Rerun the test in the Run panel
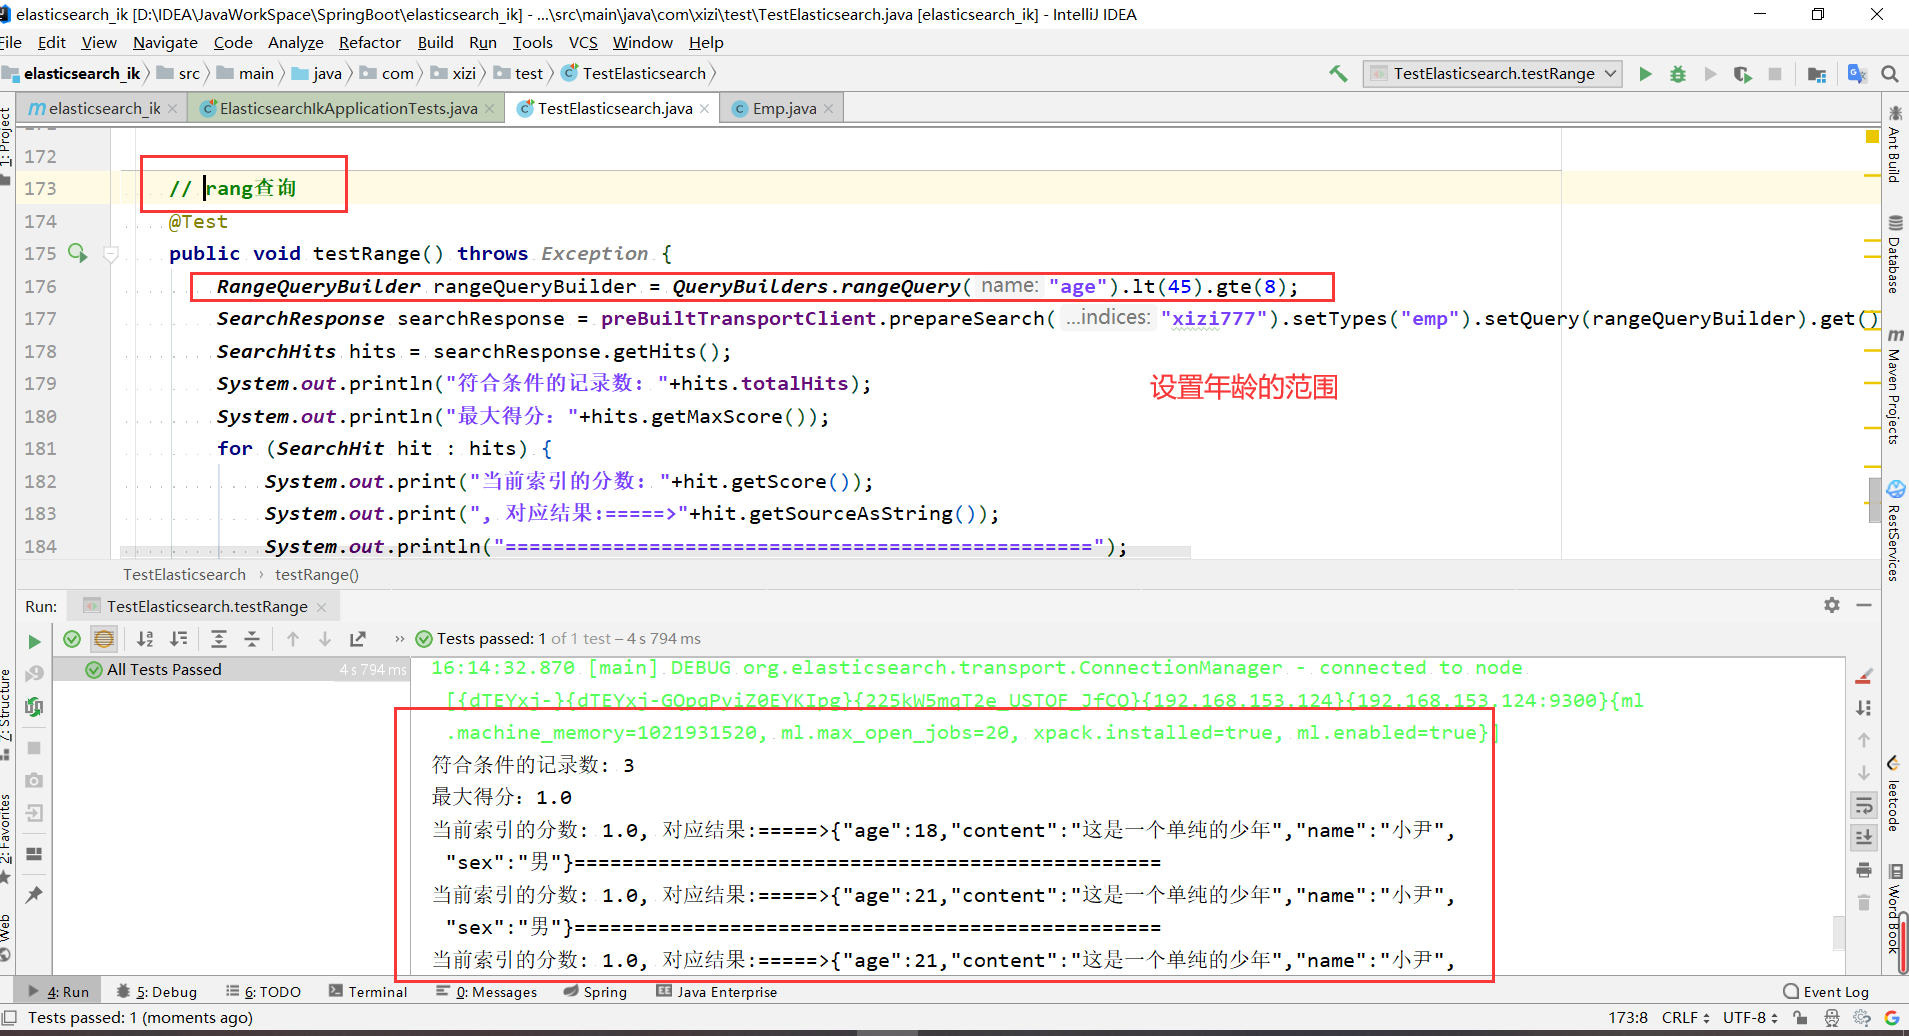1909x1036 pixels. click(x=34, y=641)
